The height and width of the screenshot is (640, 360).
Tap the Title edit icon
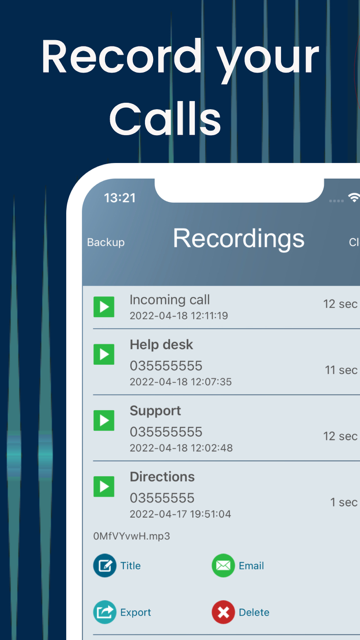point(105,565)
